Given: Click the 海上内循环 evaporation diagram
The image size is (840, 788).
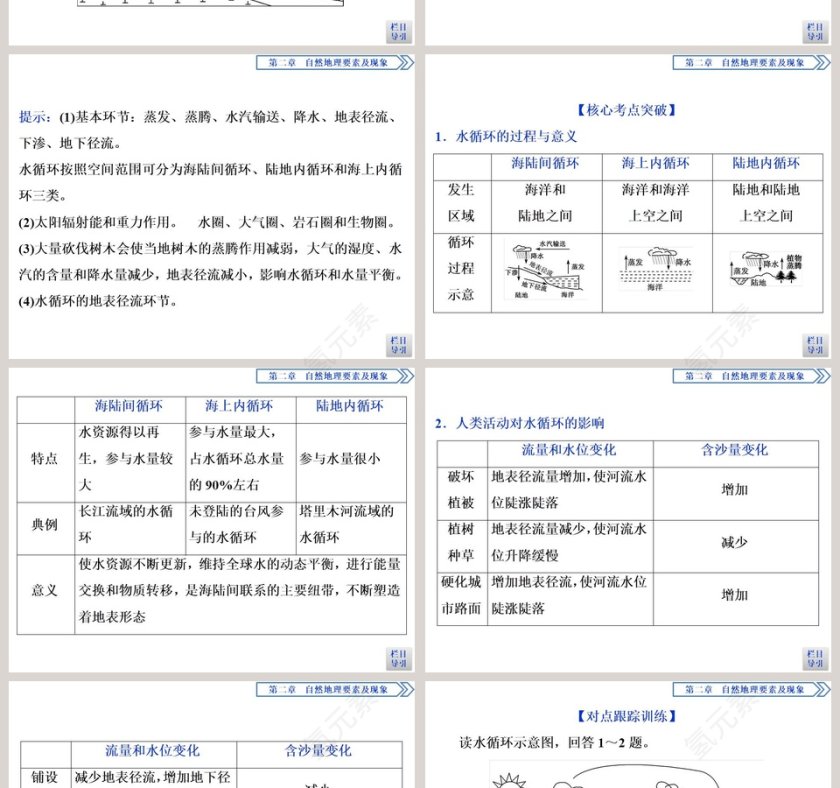Looking at the screenshot, I should pos(657,270).
